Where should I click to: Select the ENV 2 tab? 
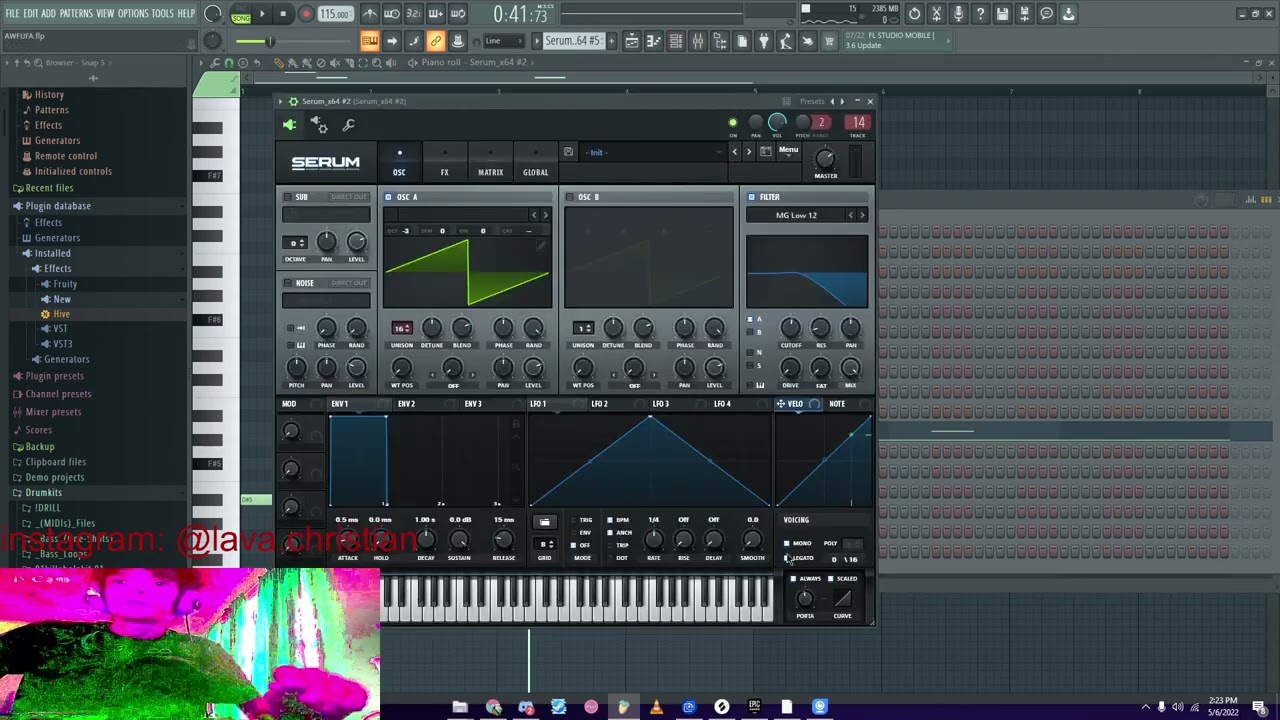(x=406, y=404)
